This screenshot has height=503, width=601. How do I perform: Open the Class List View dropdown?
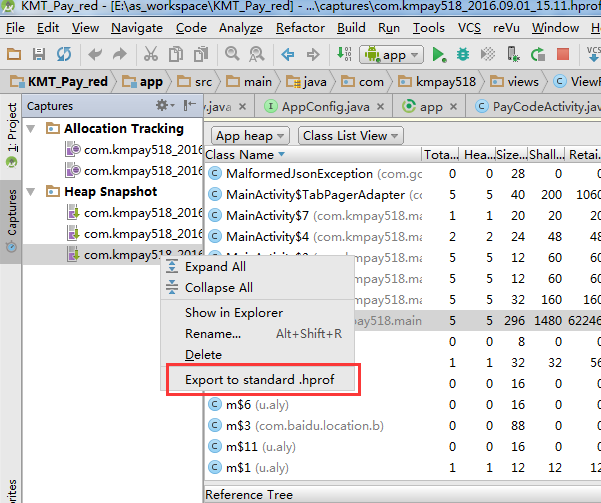coord(350,135)
